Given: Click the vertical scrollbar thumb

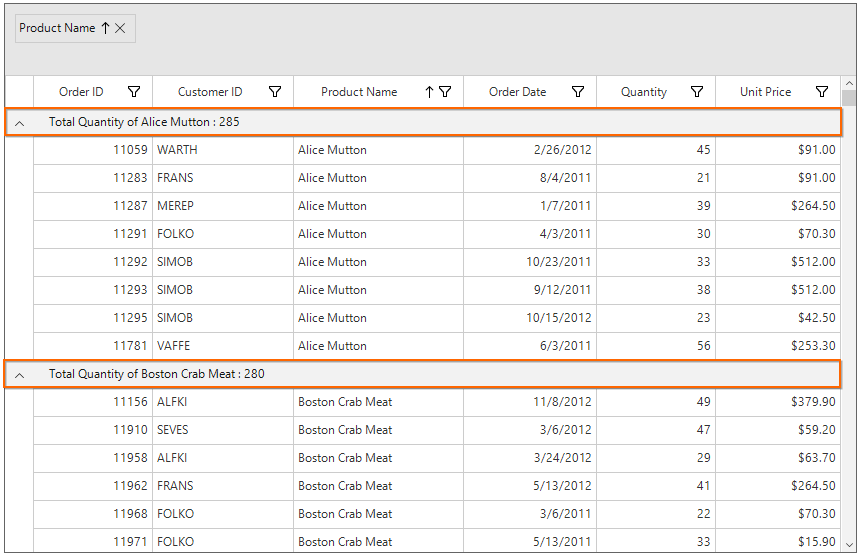Looking at the screenshot, I should pos(849,98).
